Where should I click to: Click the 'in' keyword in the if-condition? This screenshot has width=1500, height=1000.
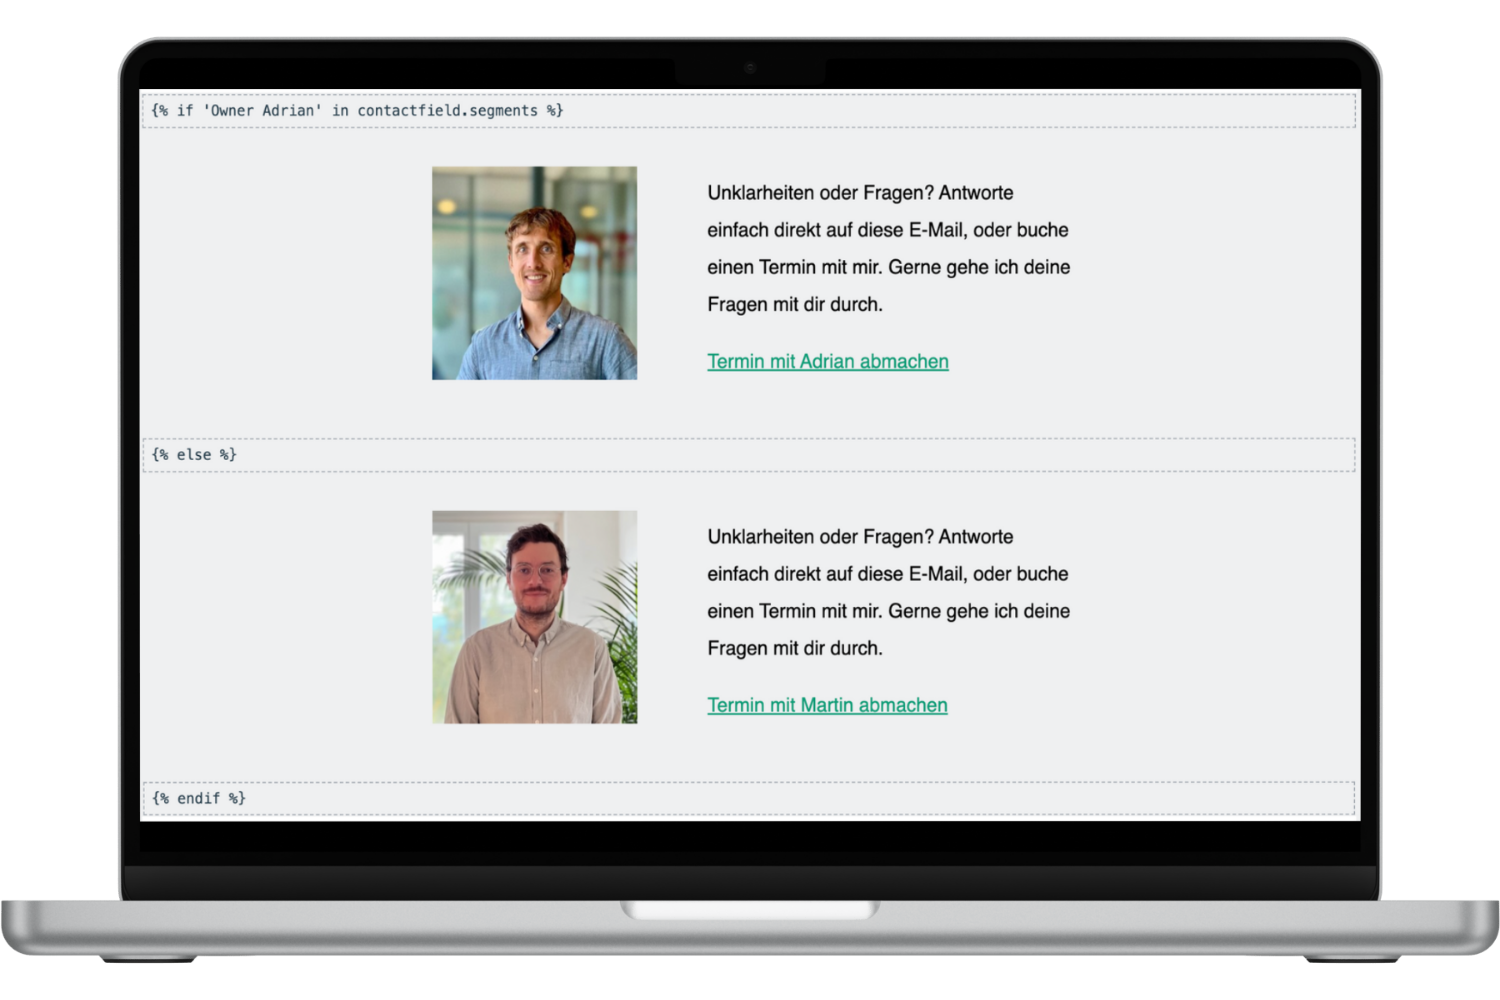point(340,111)
